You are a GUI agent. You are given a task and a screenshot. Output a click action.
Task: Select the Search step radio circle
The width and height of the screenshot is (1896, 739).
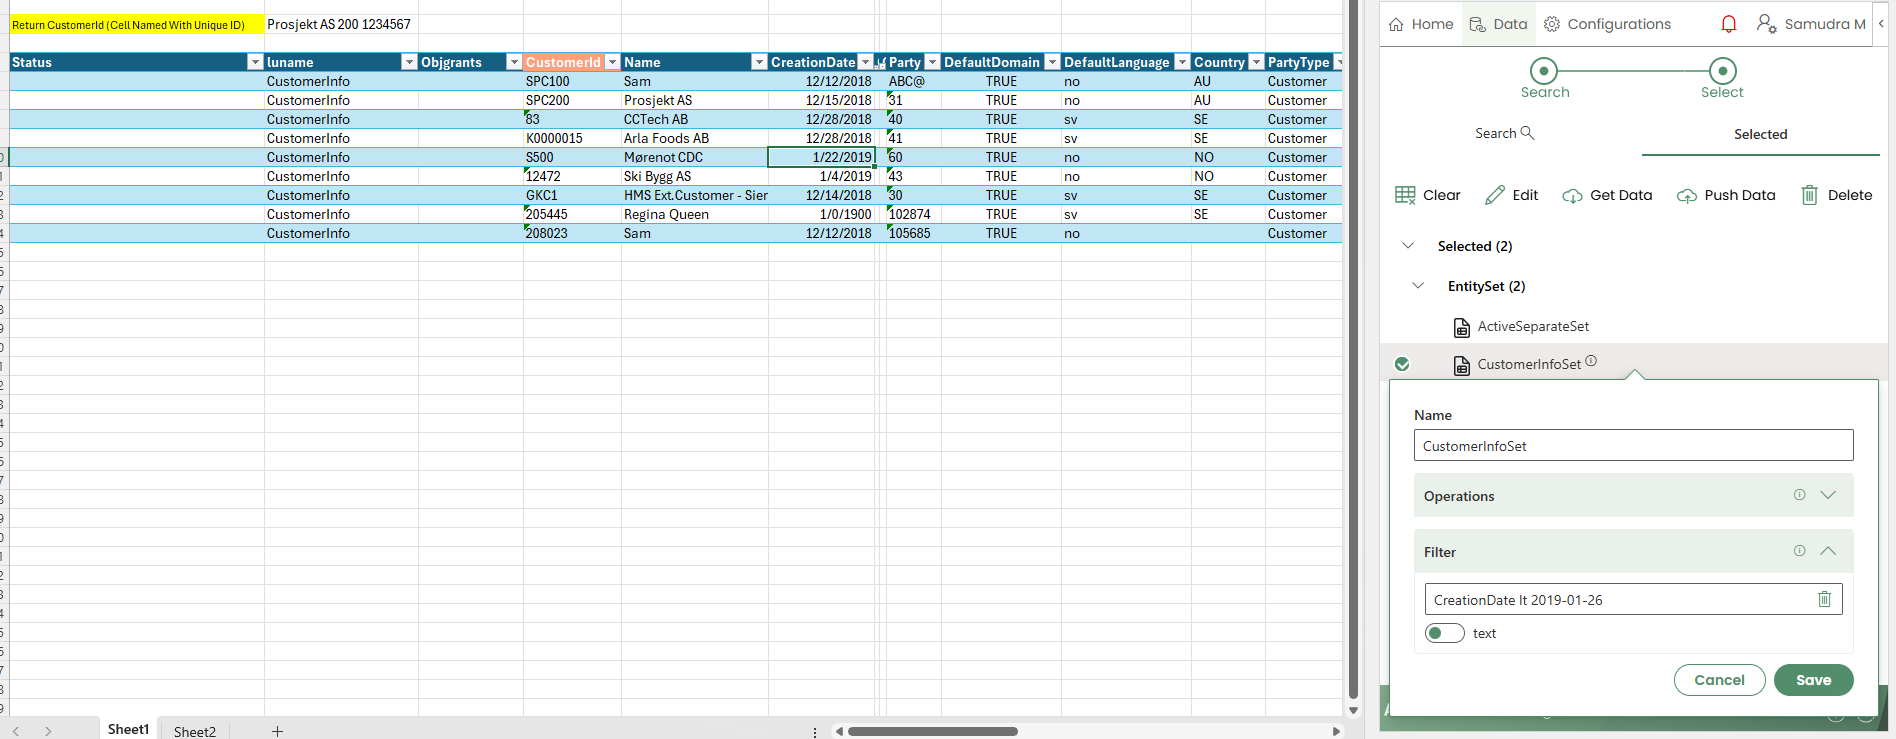(x=1544, y=71)
